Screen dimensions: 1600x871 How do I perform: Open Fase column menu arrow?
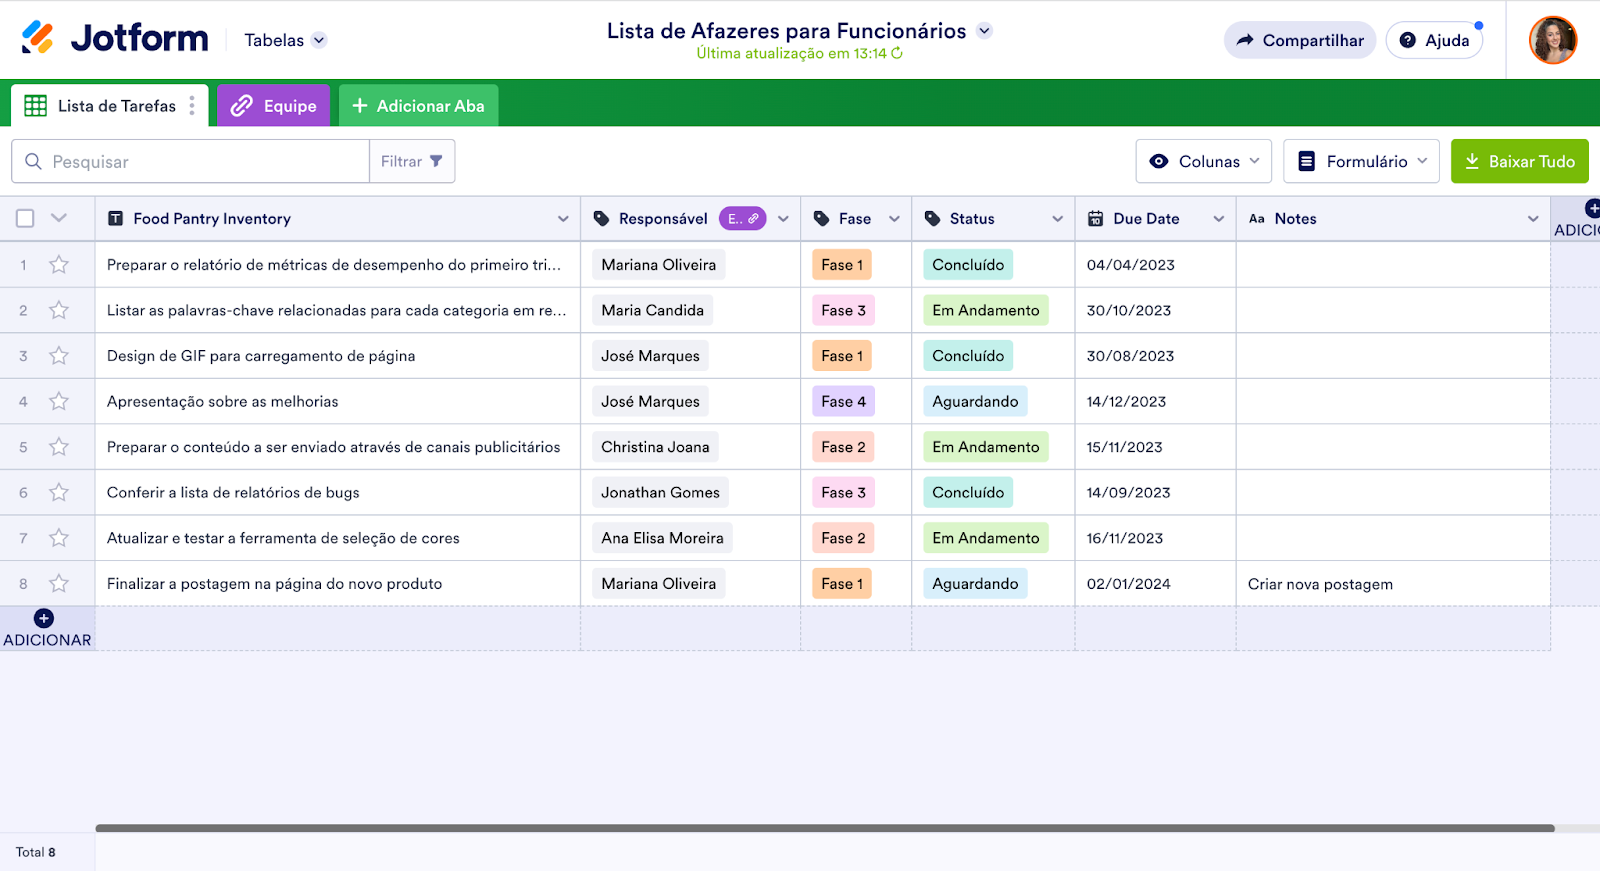[894, 219]
